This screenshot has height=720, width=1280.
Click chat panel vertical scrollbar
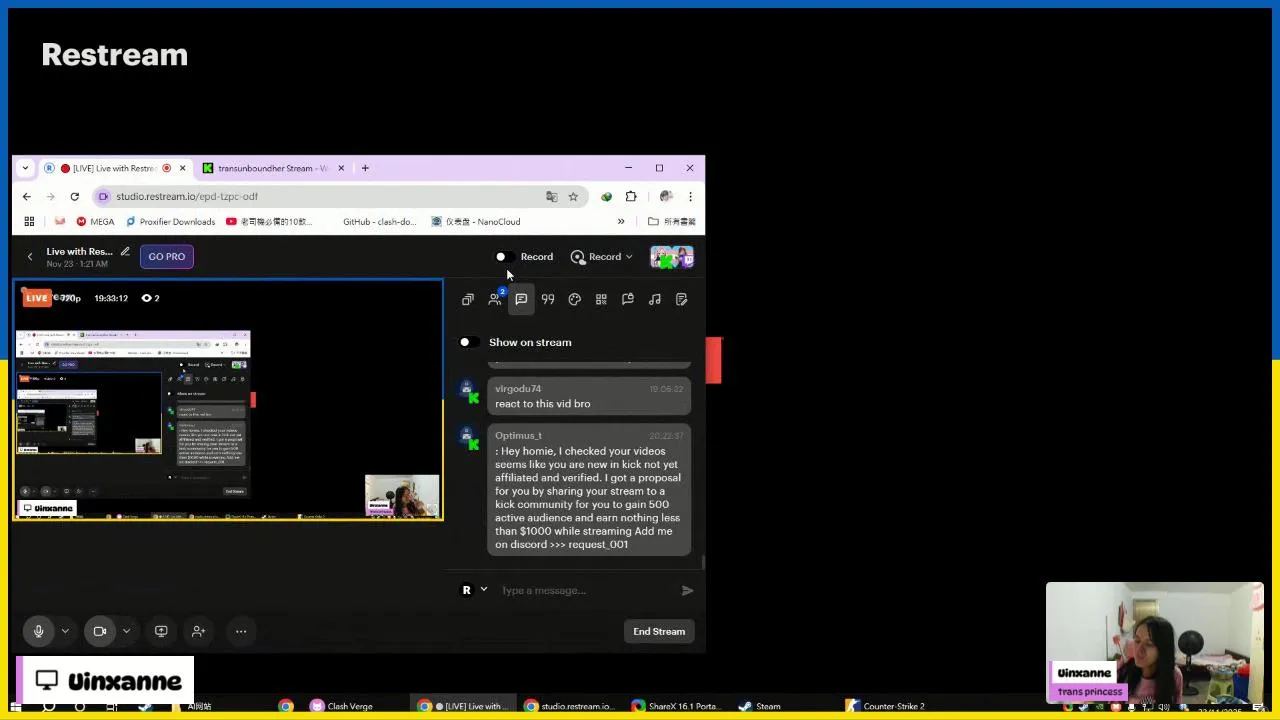(703, 563)
